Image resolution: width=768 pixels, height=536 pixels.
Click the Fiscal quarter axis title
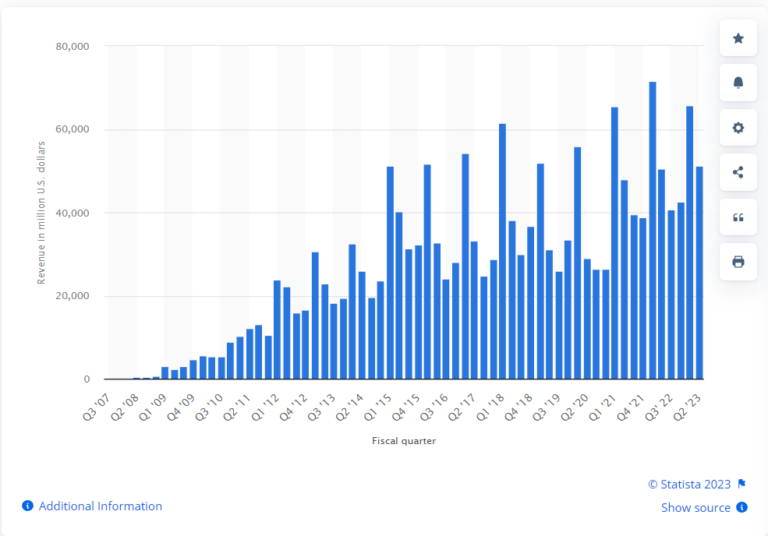tap(405, 440)
